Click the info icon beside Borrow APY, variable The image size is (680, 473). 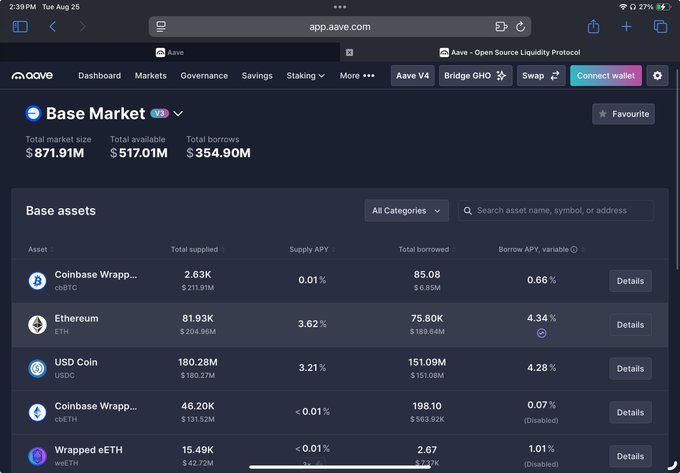coord(574,249)
